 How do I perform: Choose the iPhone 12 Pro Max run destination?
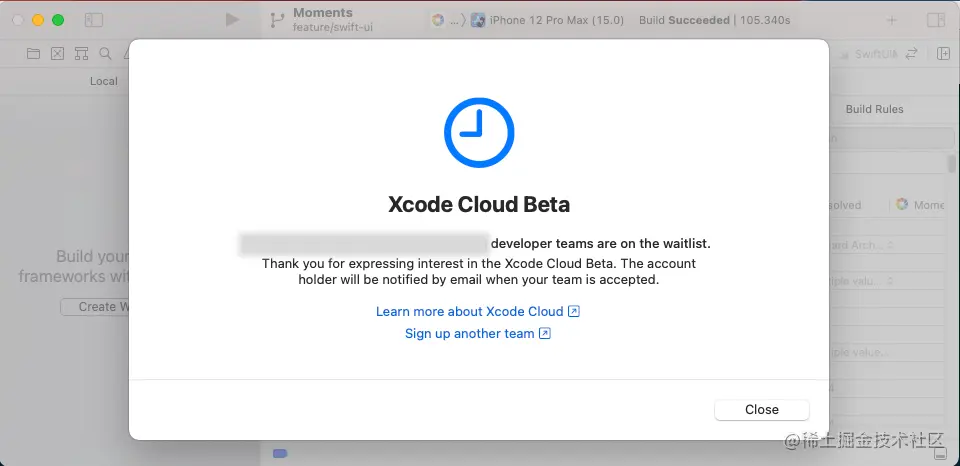pos(547,20)
